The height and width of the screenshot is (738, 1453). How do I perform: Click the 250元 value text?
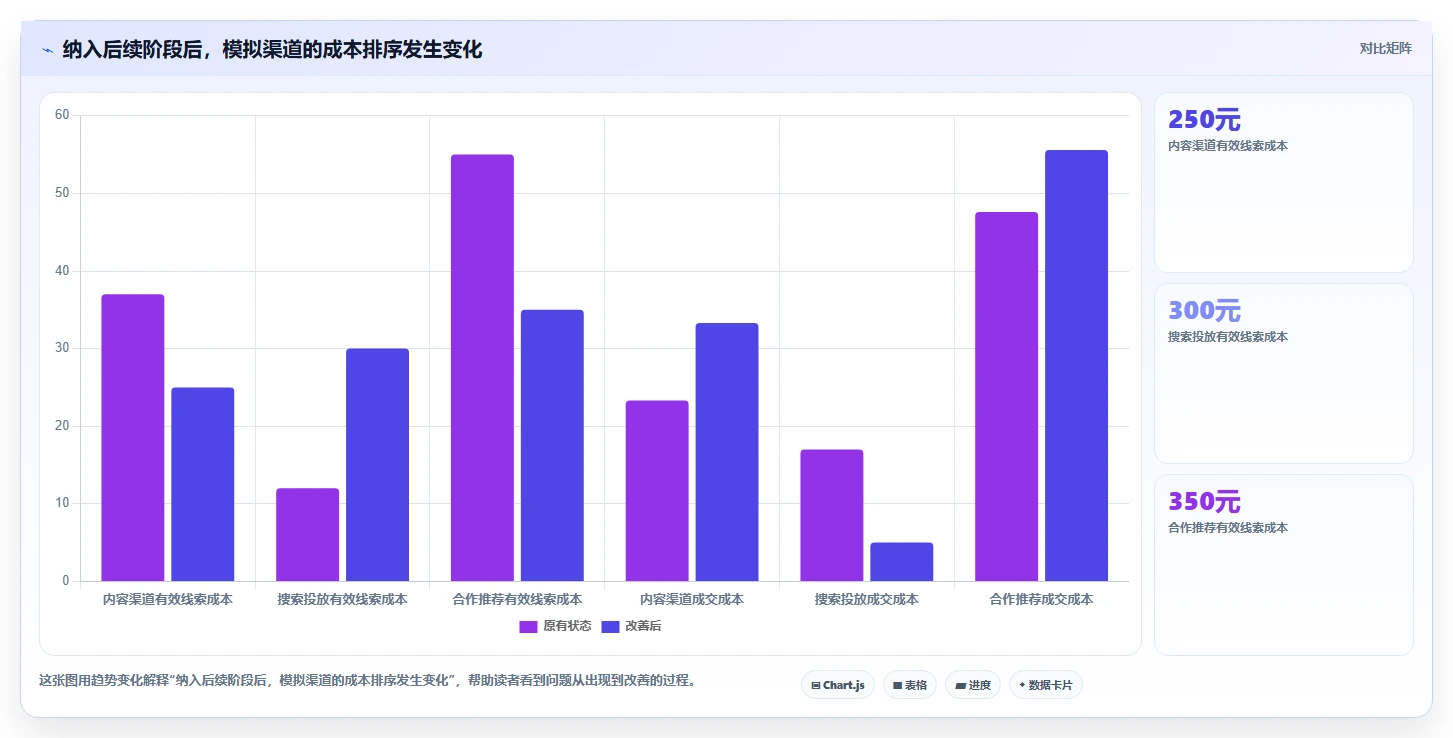coord(1204,120)
